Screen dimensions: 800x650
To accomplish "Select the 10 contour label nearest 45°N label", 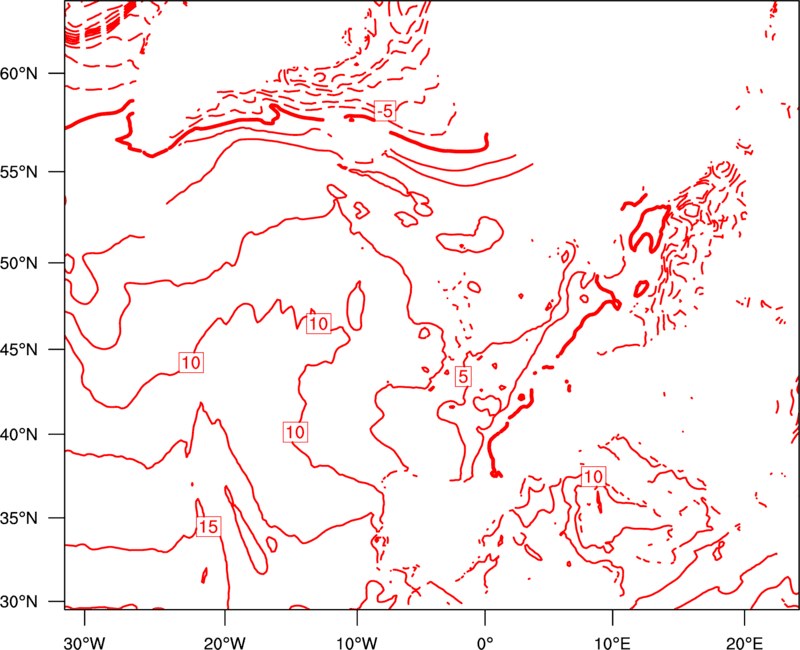I will [x=191, y=362].
